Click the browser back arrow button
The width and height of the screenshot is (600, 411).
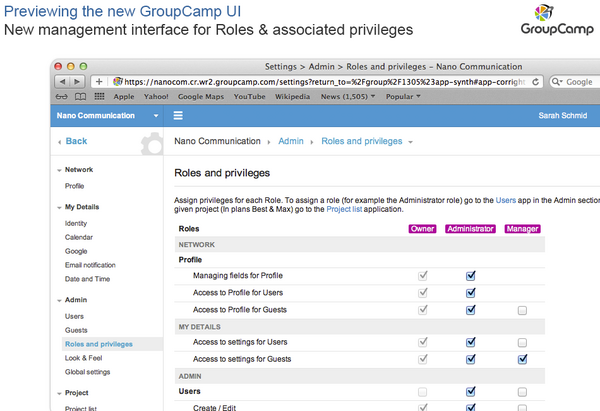62,82
